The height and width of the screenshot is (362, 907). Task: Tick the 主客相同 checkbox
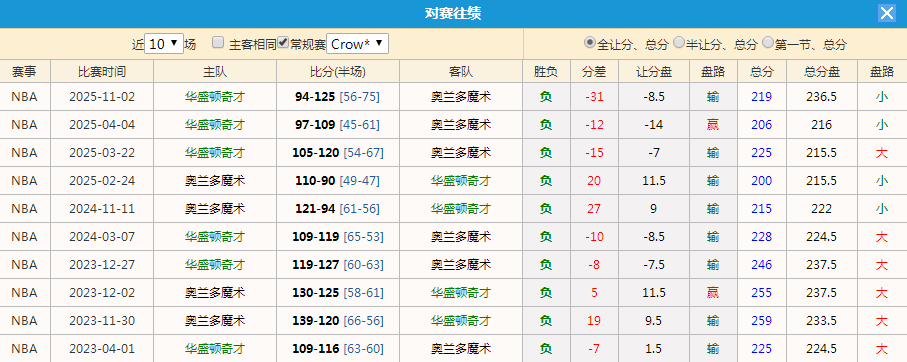click(218, 42)
